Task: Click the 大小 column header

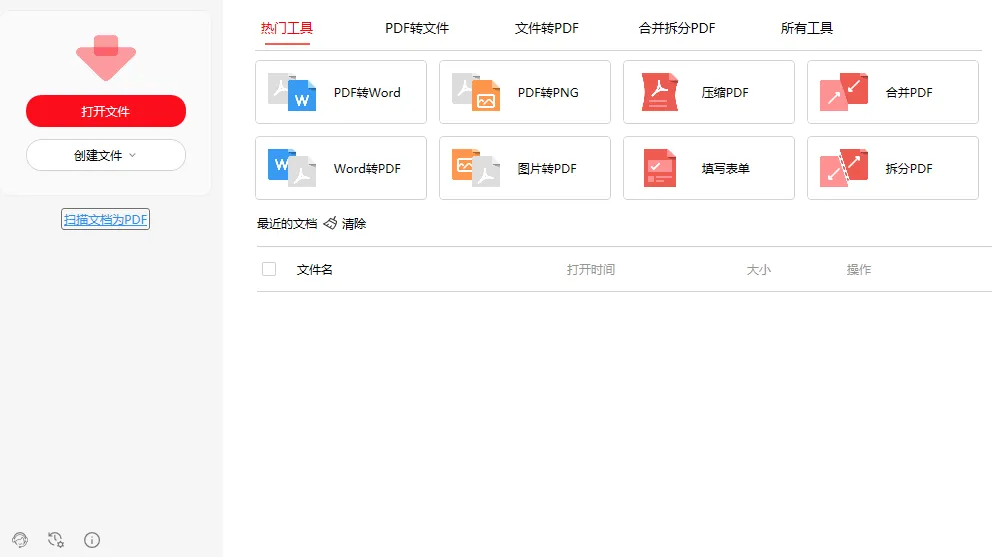Action: coord(758,270)
